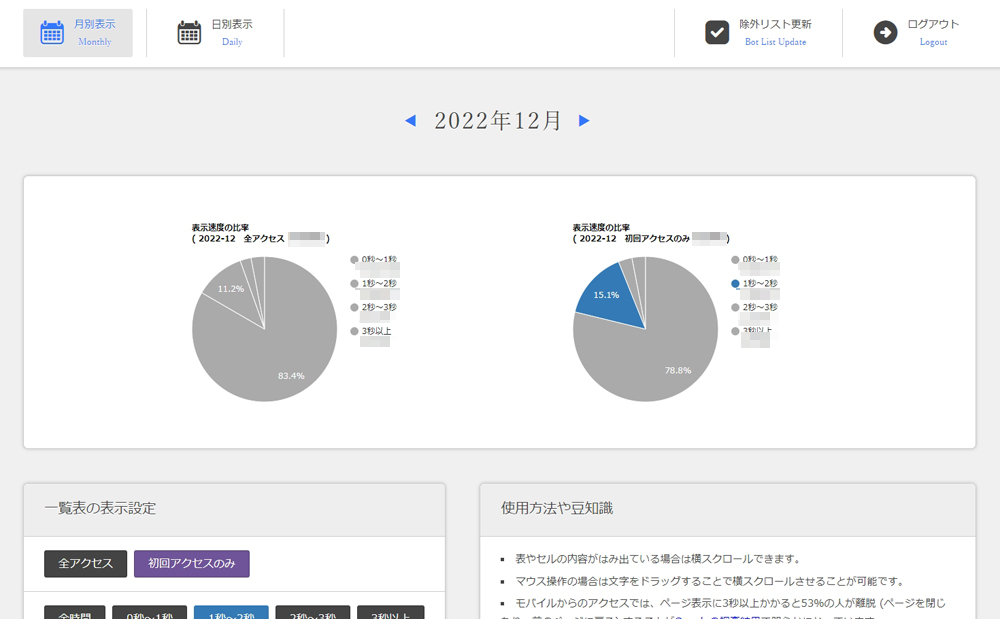The height and width of the screenshot is (619, 1000).
Task: Click the 一覧表の表示設定 panel heading
Action: [x=100, y=508]
